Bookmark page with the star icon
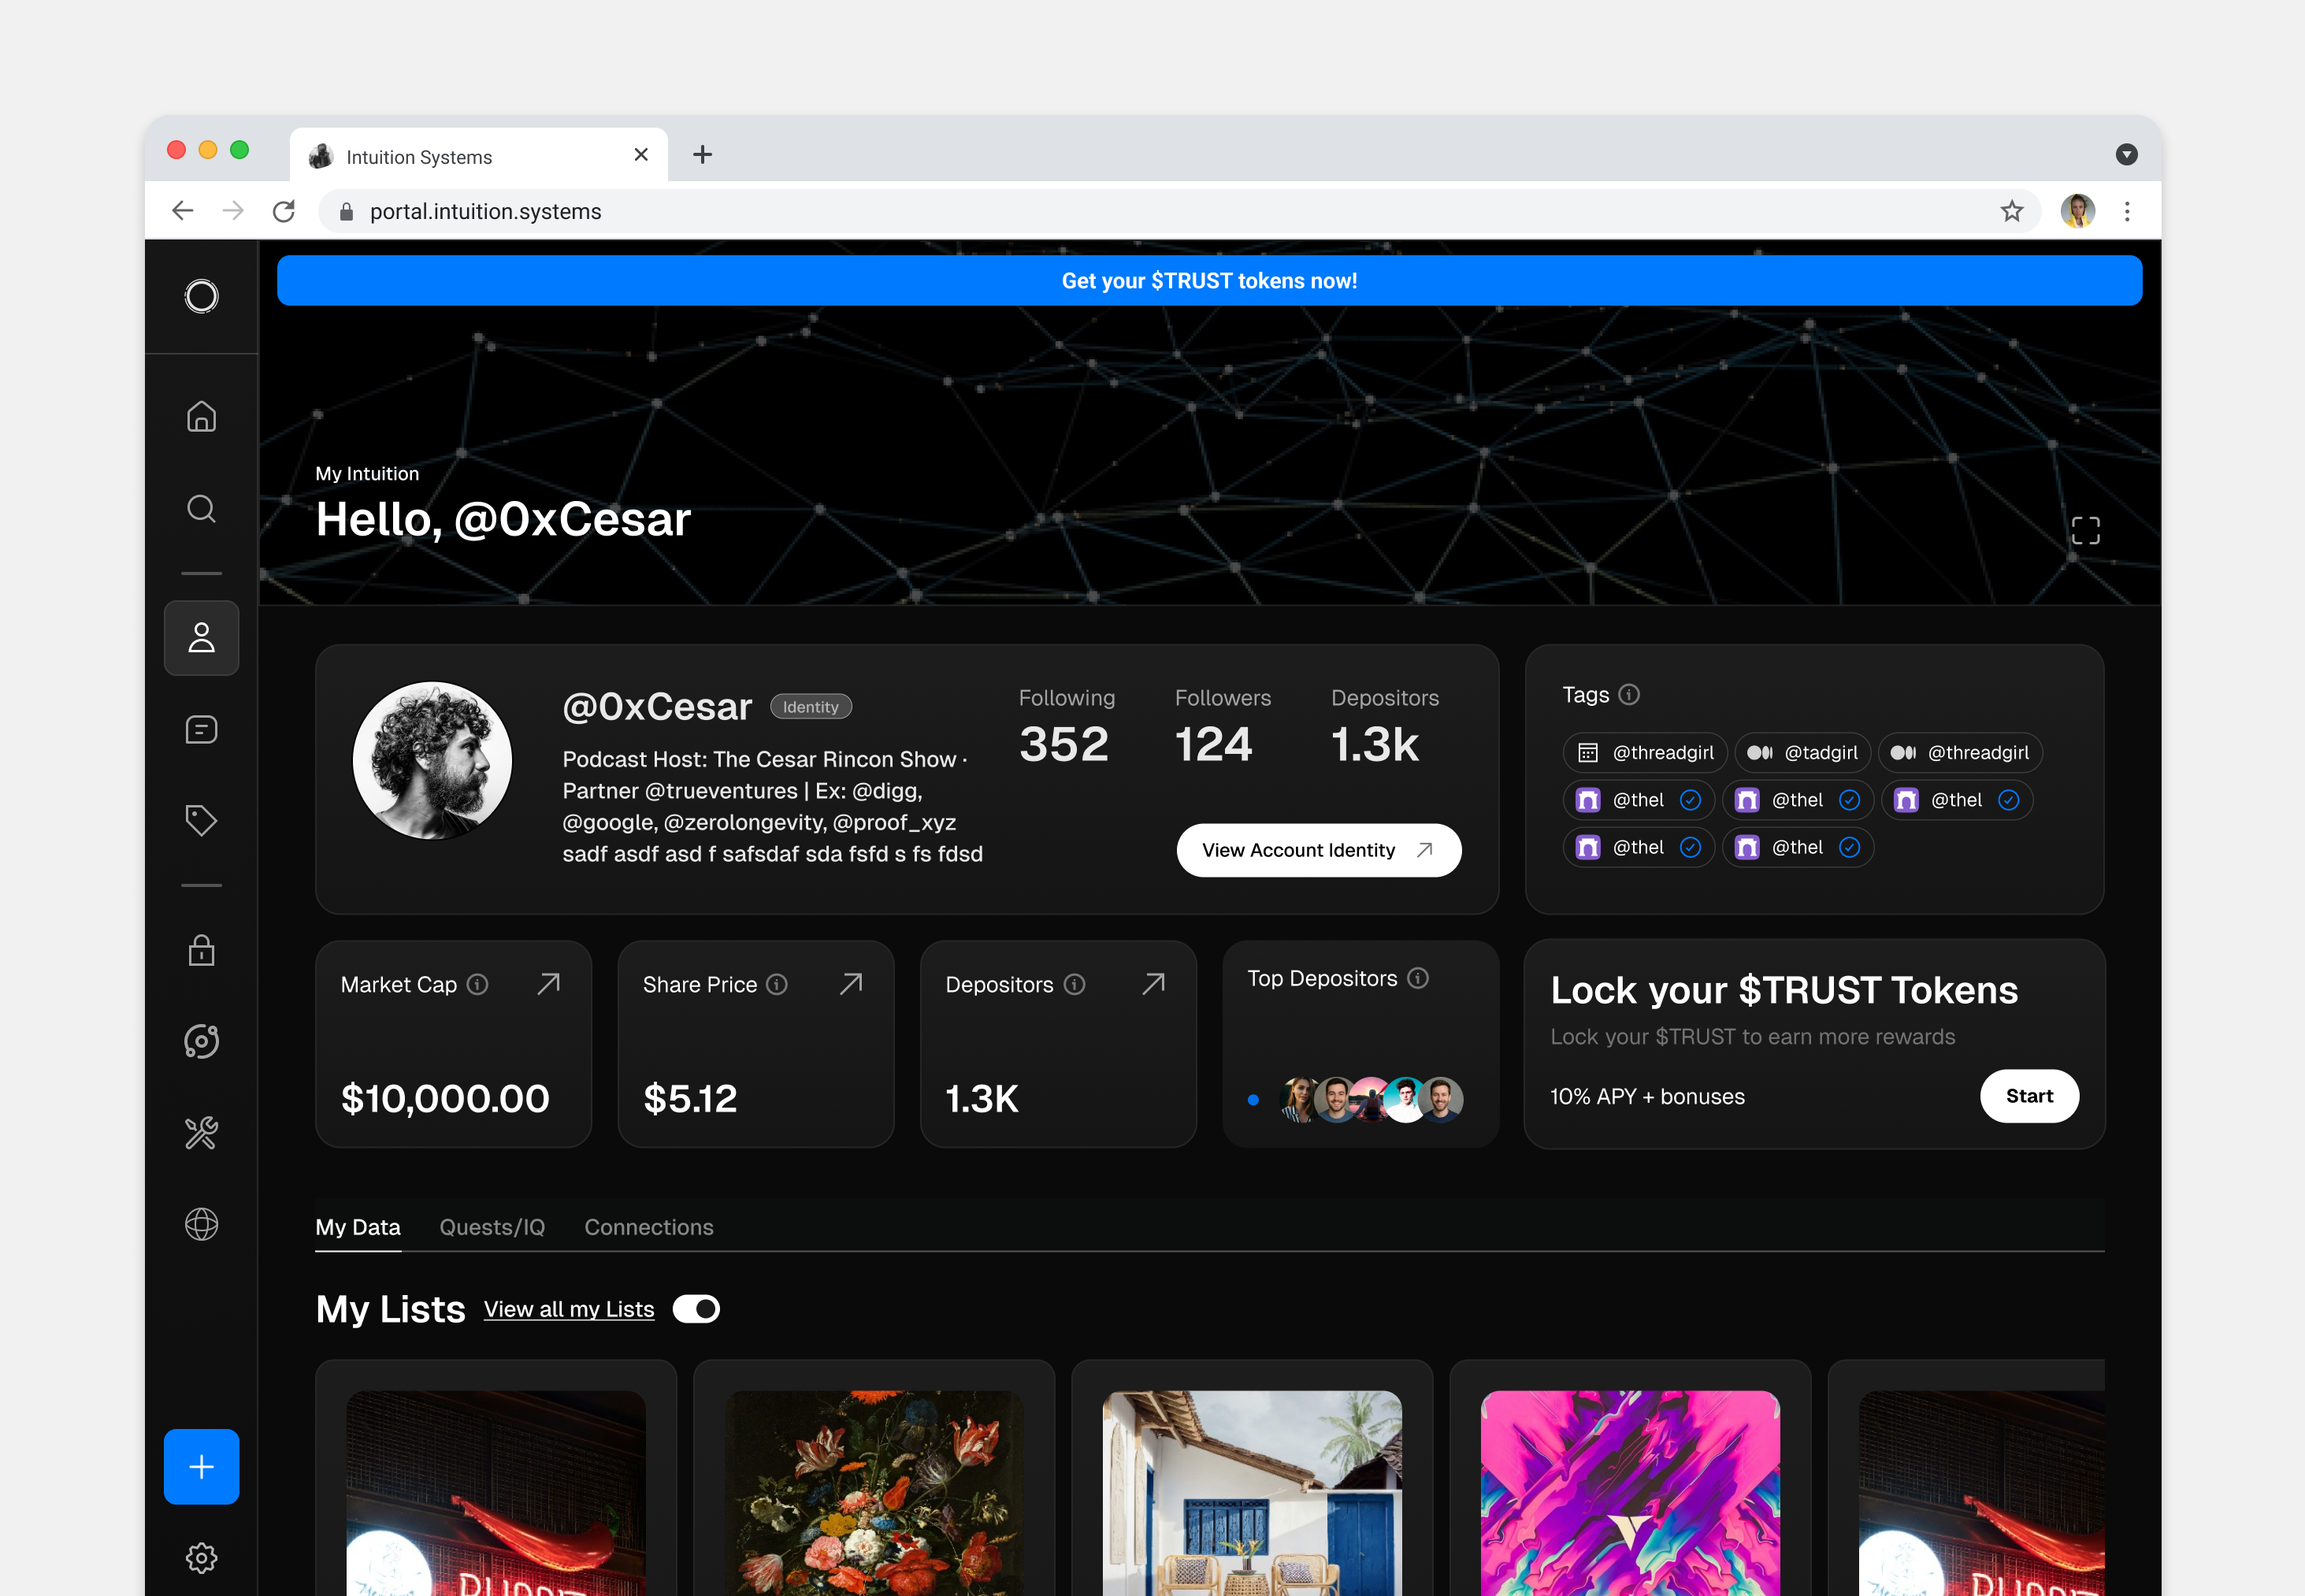2305x1596 pixels. click(2011, 211)
